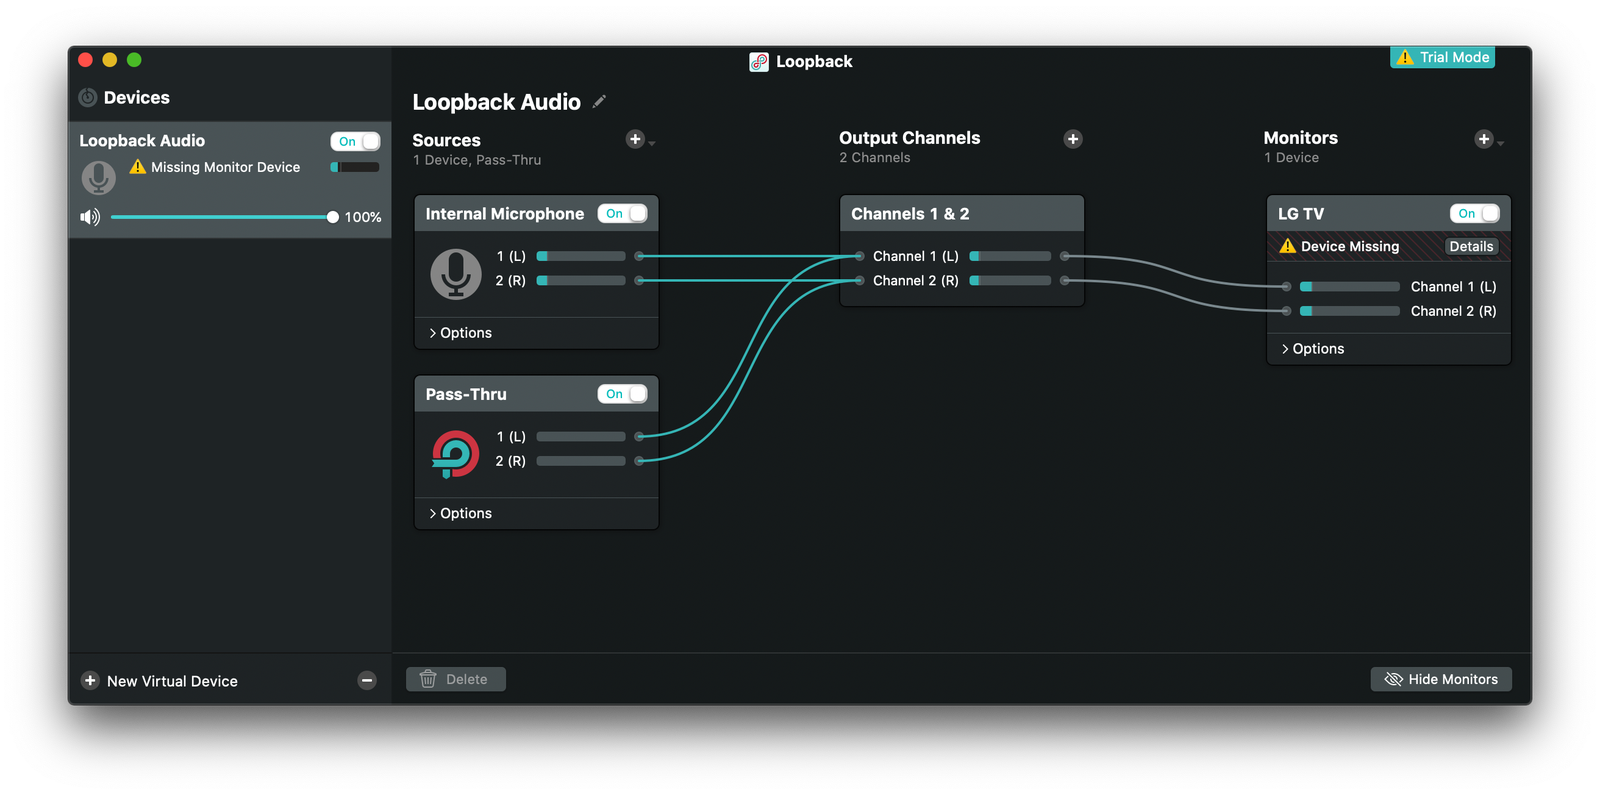Screen dimensions: 1600x795
Task: Click the 'Missing Monitor Device' text
Action: click(x=226, y=167)
